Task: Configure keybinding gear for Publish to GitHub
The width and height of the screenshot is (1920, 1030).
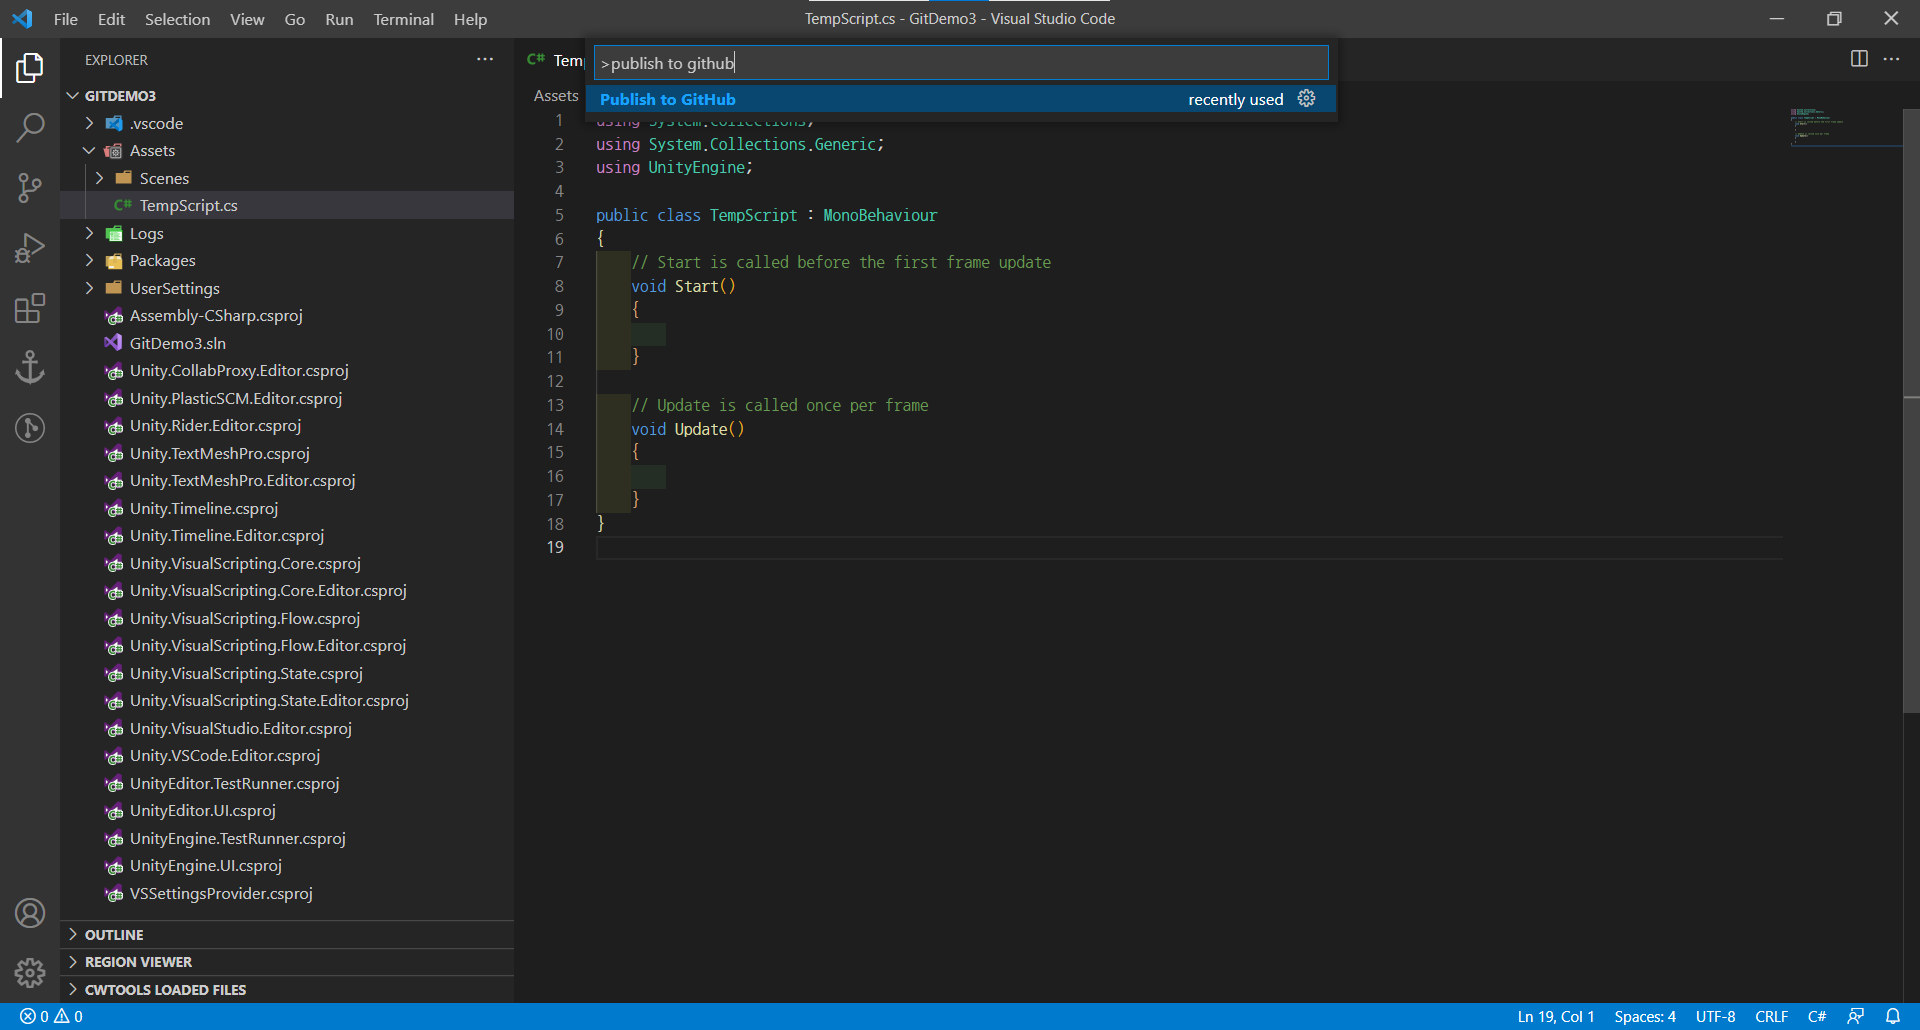Action: (1307, 99)
